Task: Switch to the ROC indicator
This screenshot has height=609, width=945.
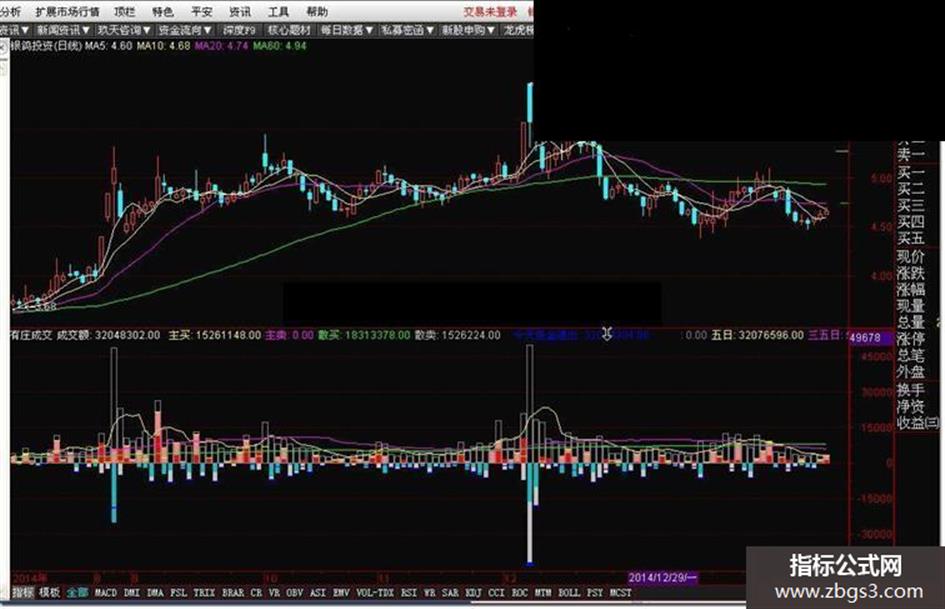Action: 520,593
